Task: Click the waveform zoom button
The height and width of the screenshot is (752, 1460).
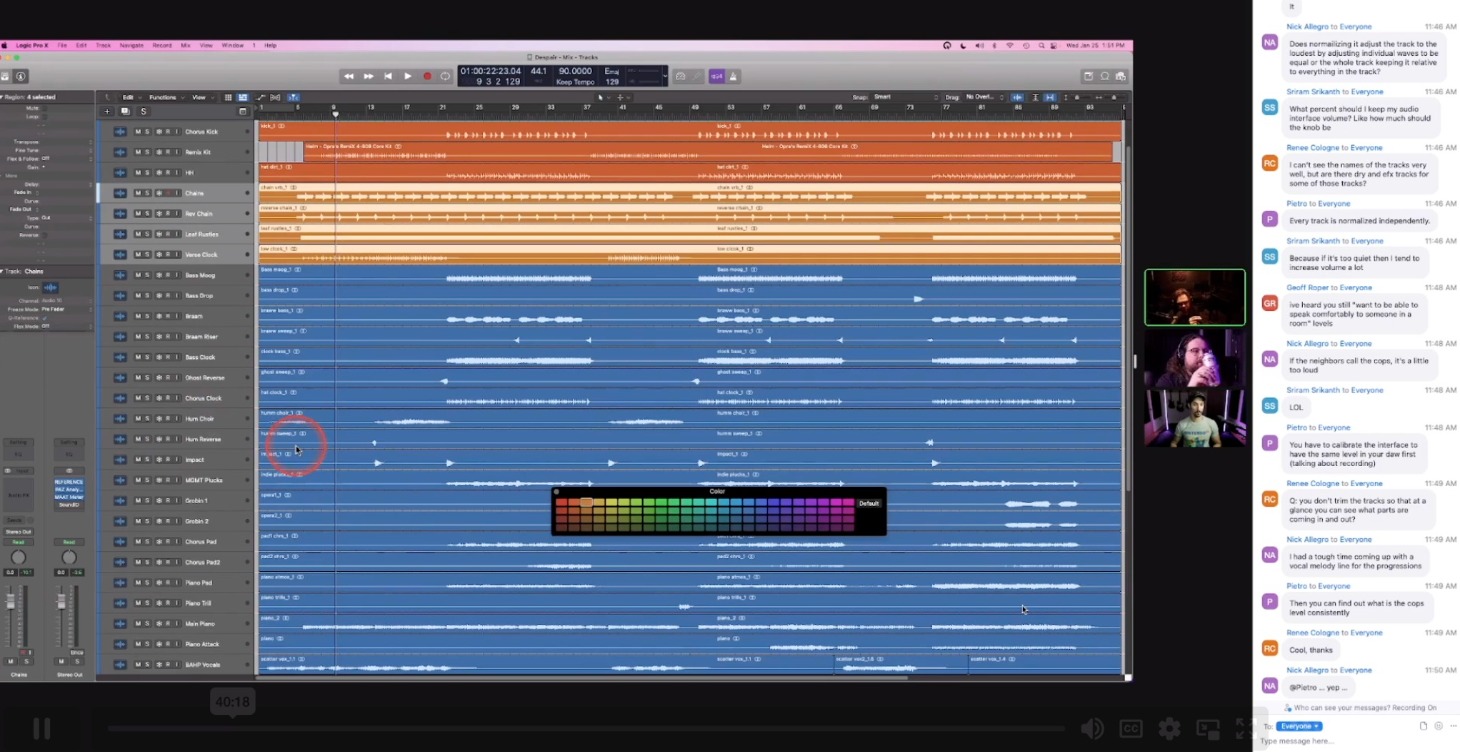Action: [1018, 97]
